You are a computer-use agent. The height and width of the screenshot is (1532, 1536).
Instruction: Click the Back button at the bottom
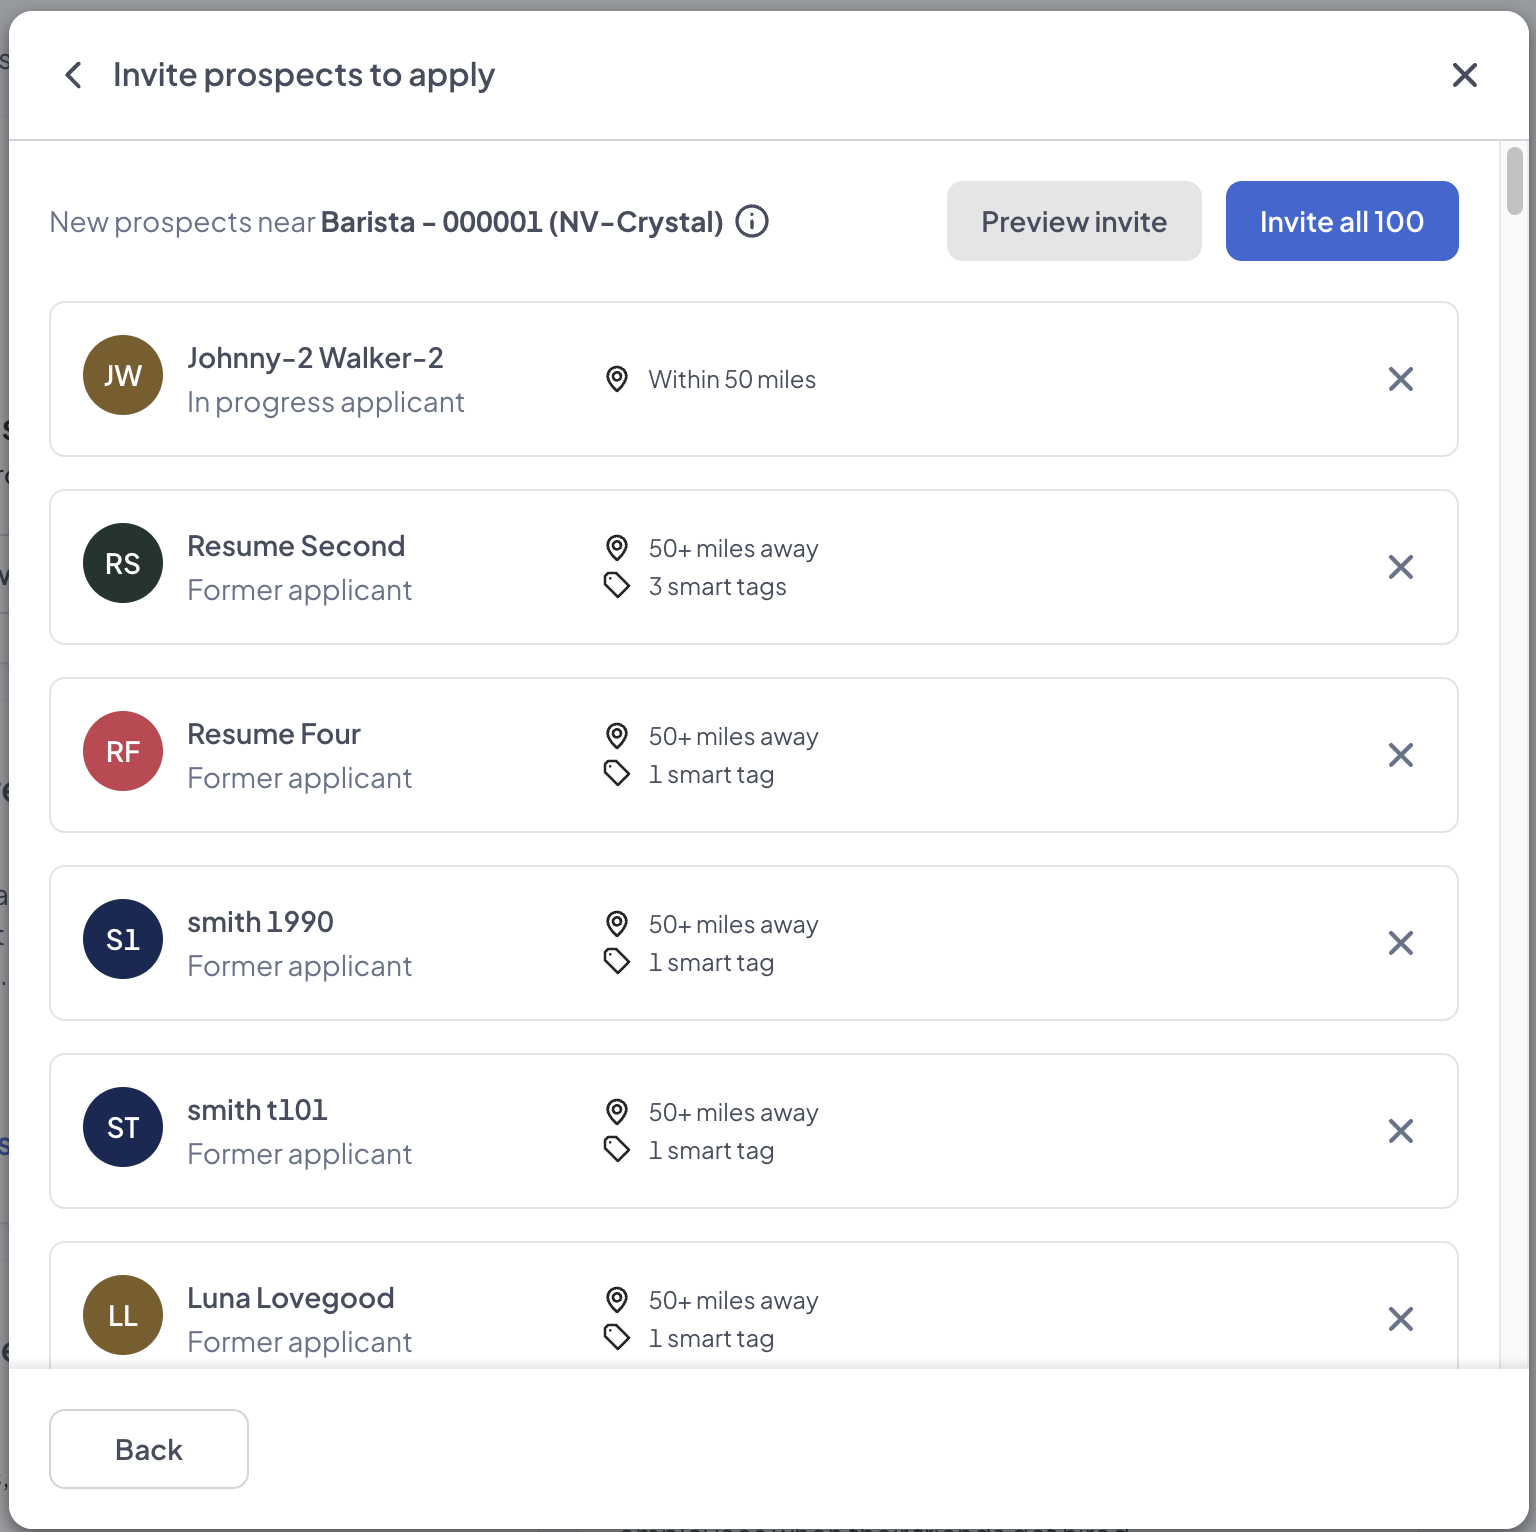click(x=149, y=1449)
